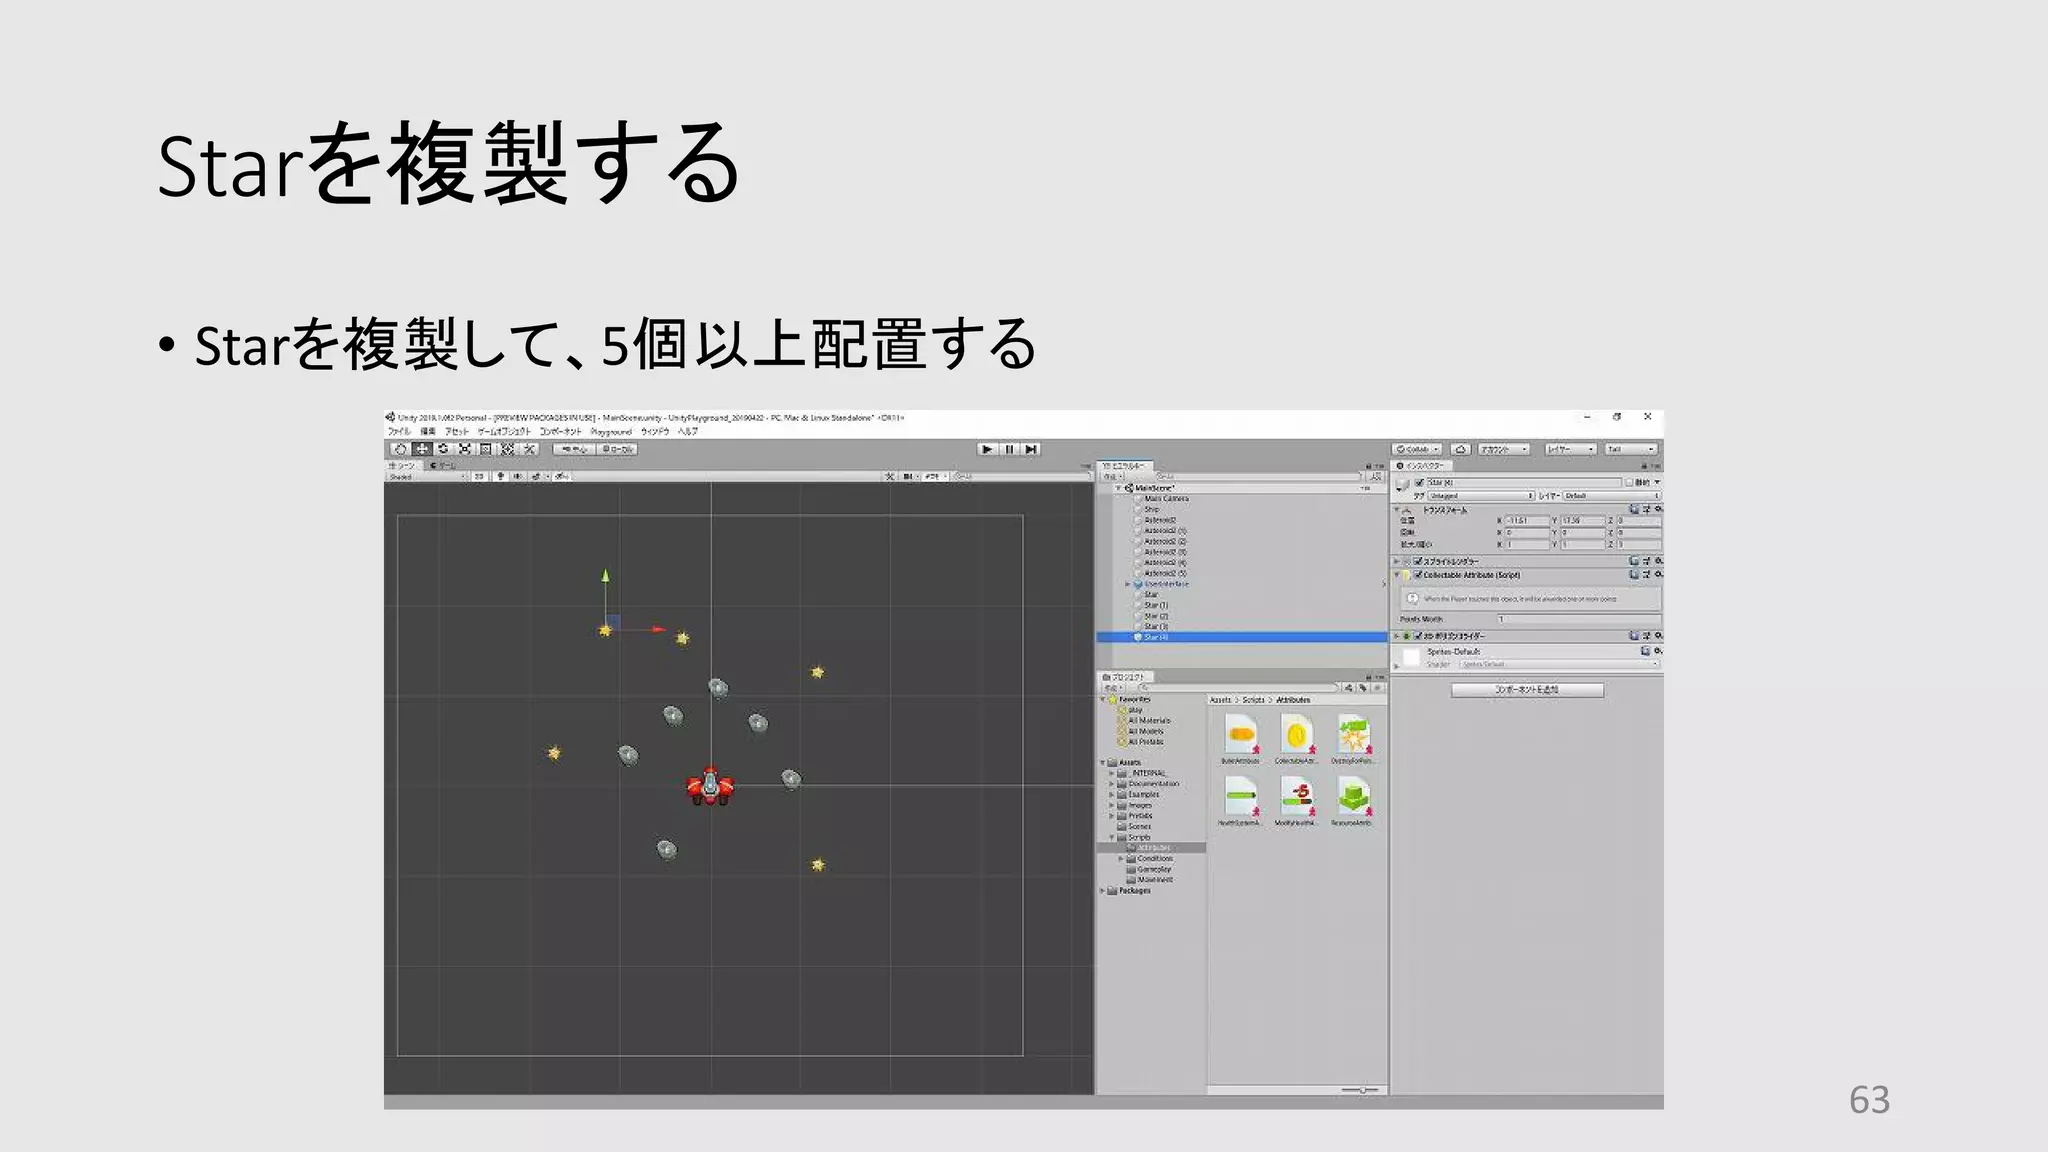This screenshot has height=1152, width=2048.
Task: Open the File menu
Action: (x=399, y=432)
